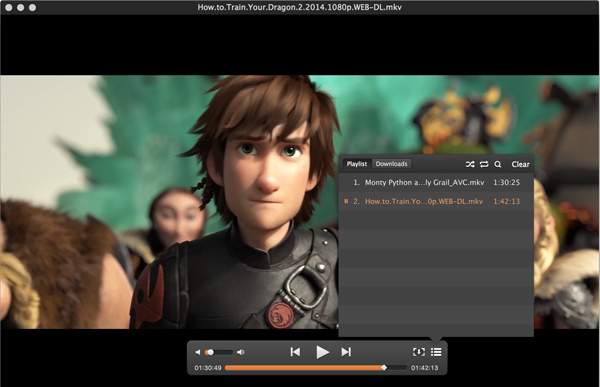Click the seek position diamond marker
Image resolution: width=600 pixels, height=387 pixels.
click(x=384, y=368)
